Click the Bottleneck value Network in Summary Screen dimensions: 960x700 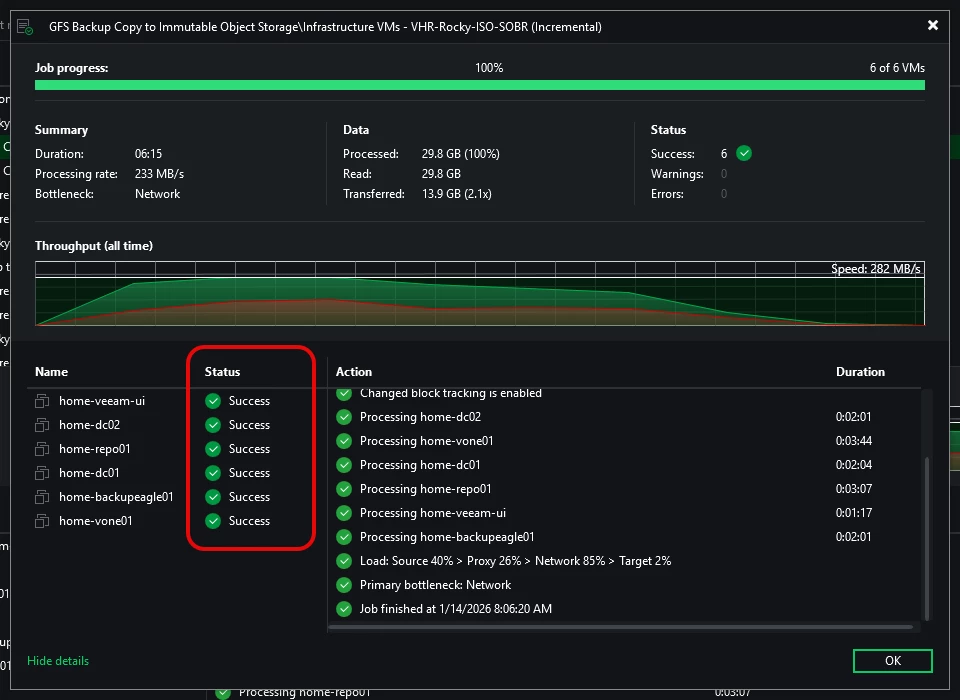coord(157,194)
